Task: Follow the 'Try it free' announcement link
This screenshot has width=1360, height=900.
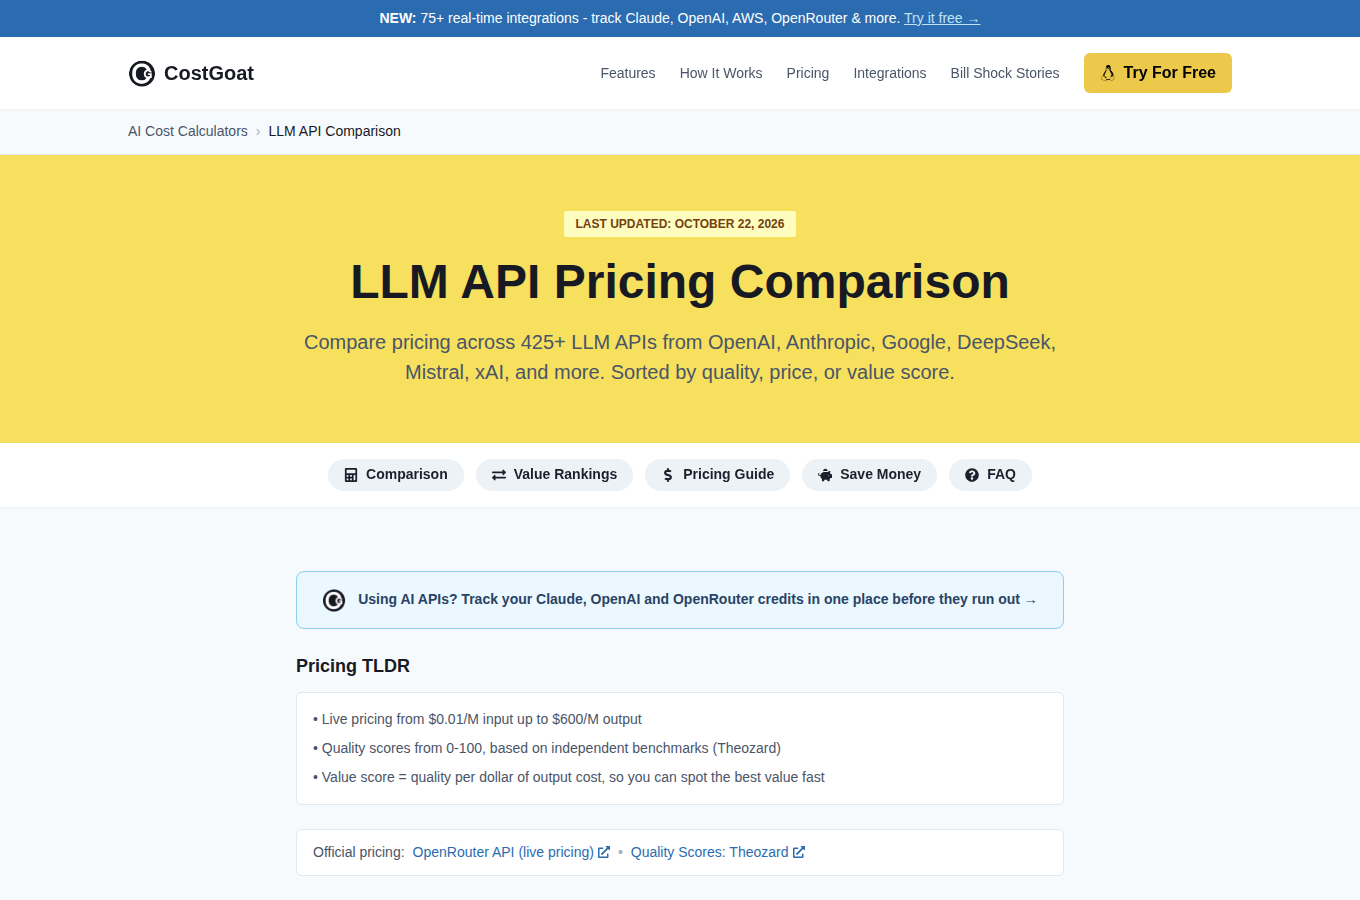Action: [x=942, y=18]
